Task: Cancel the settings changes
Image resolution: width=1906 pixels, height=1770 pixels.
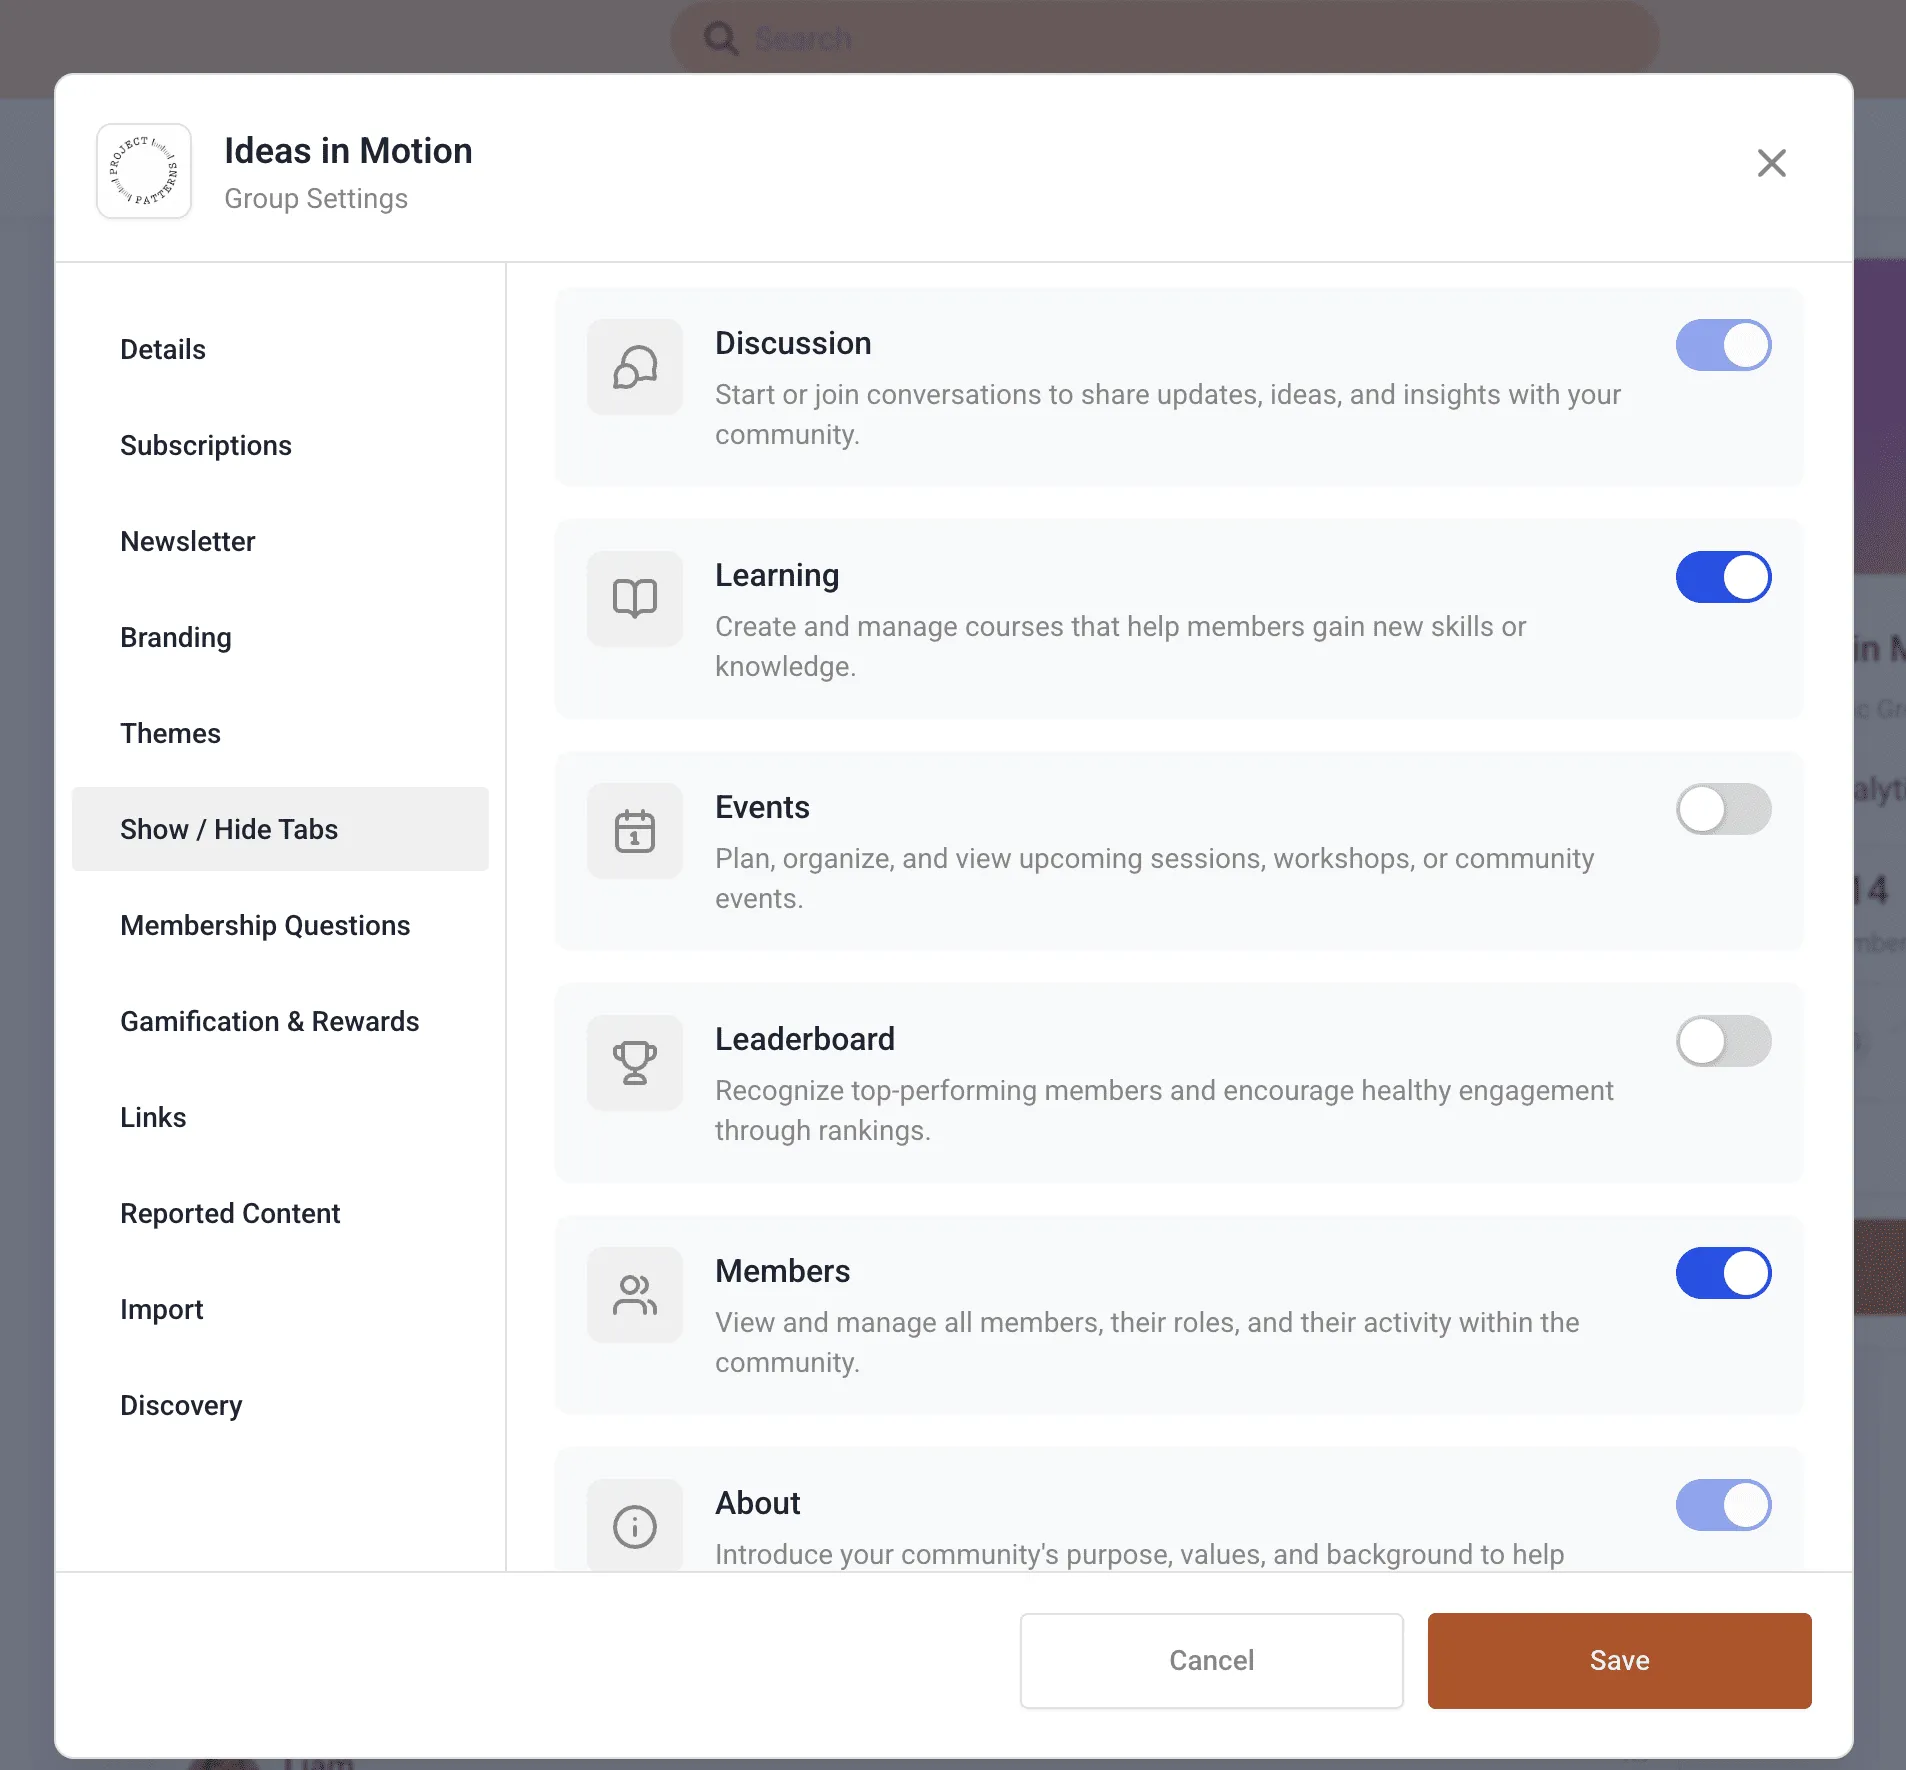Action: tap(1210, 1660)
